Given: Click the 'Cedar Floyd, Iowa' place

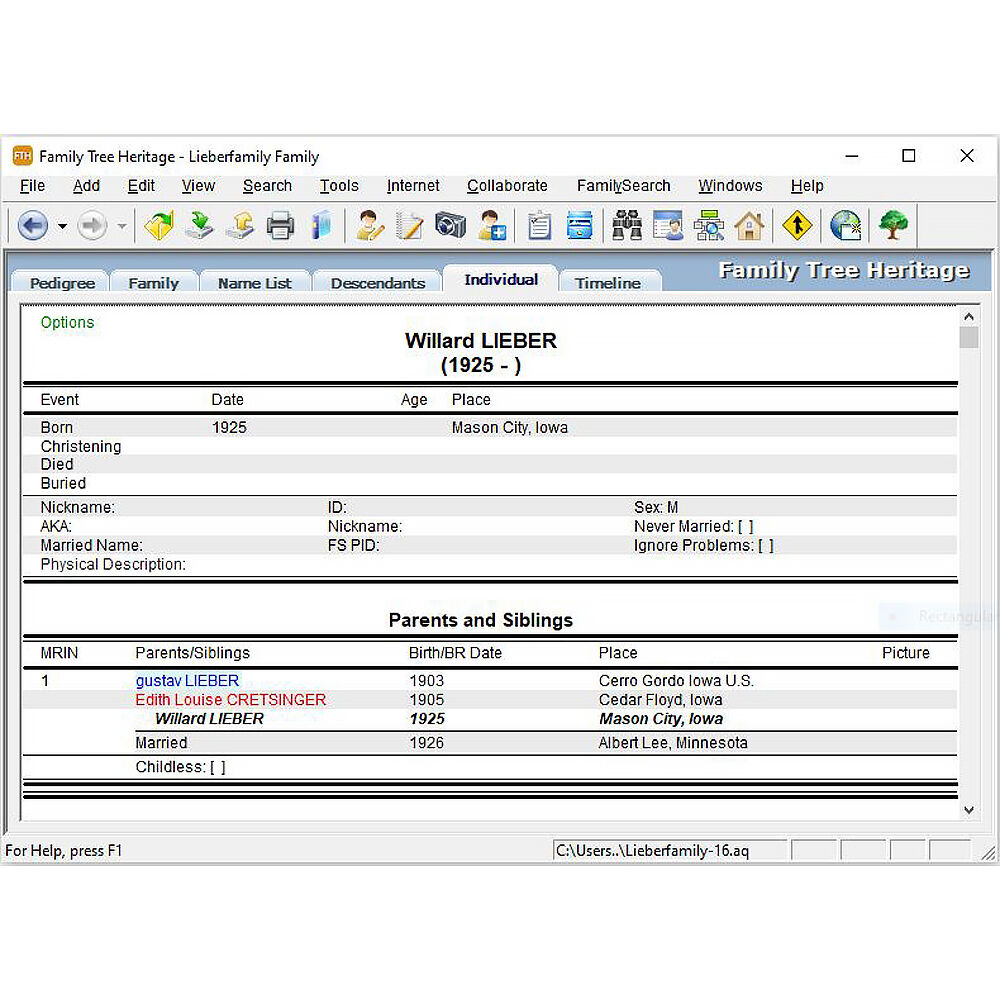Looking at the screenshot, I should [x=660, y=700].
